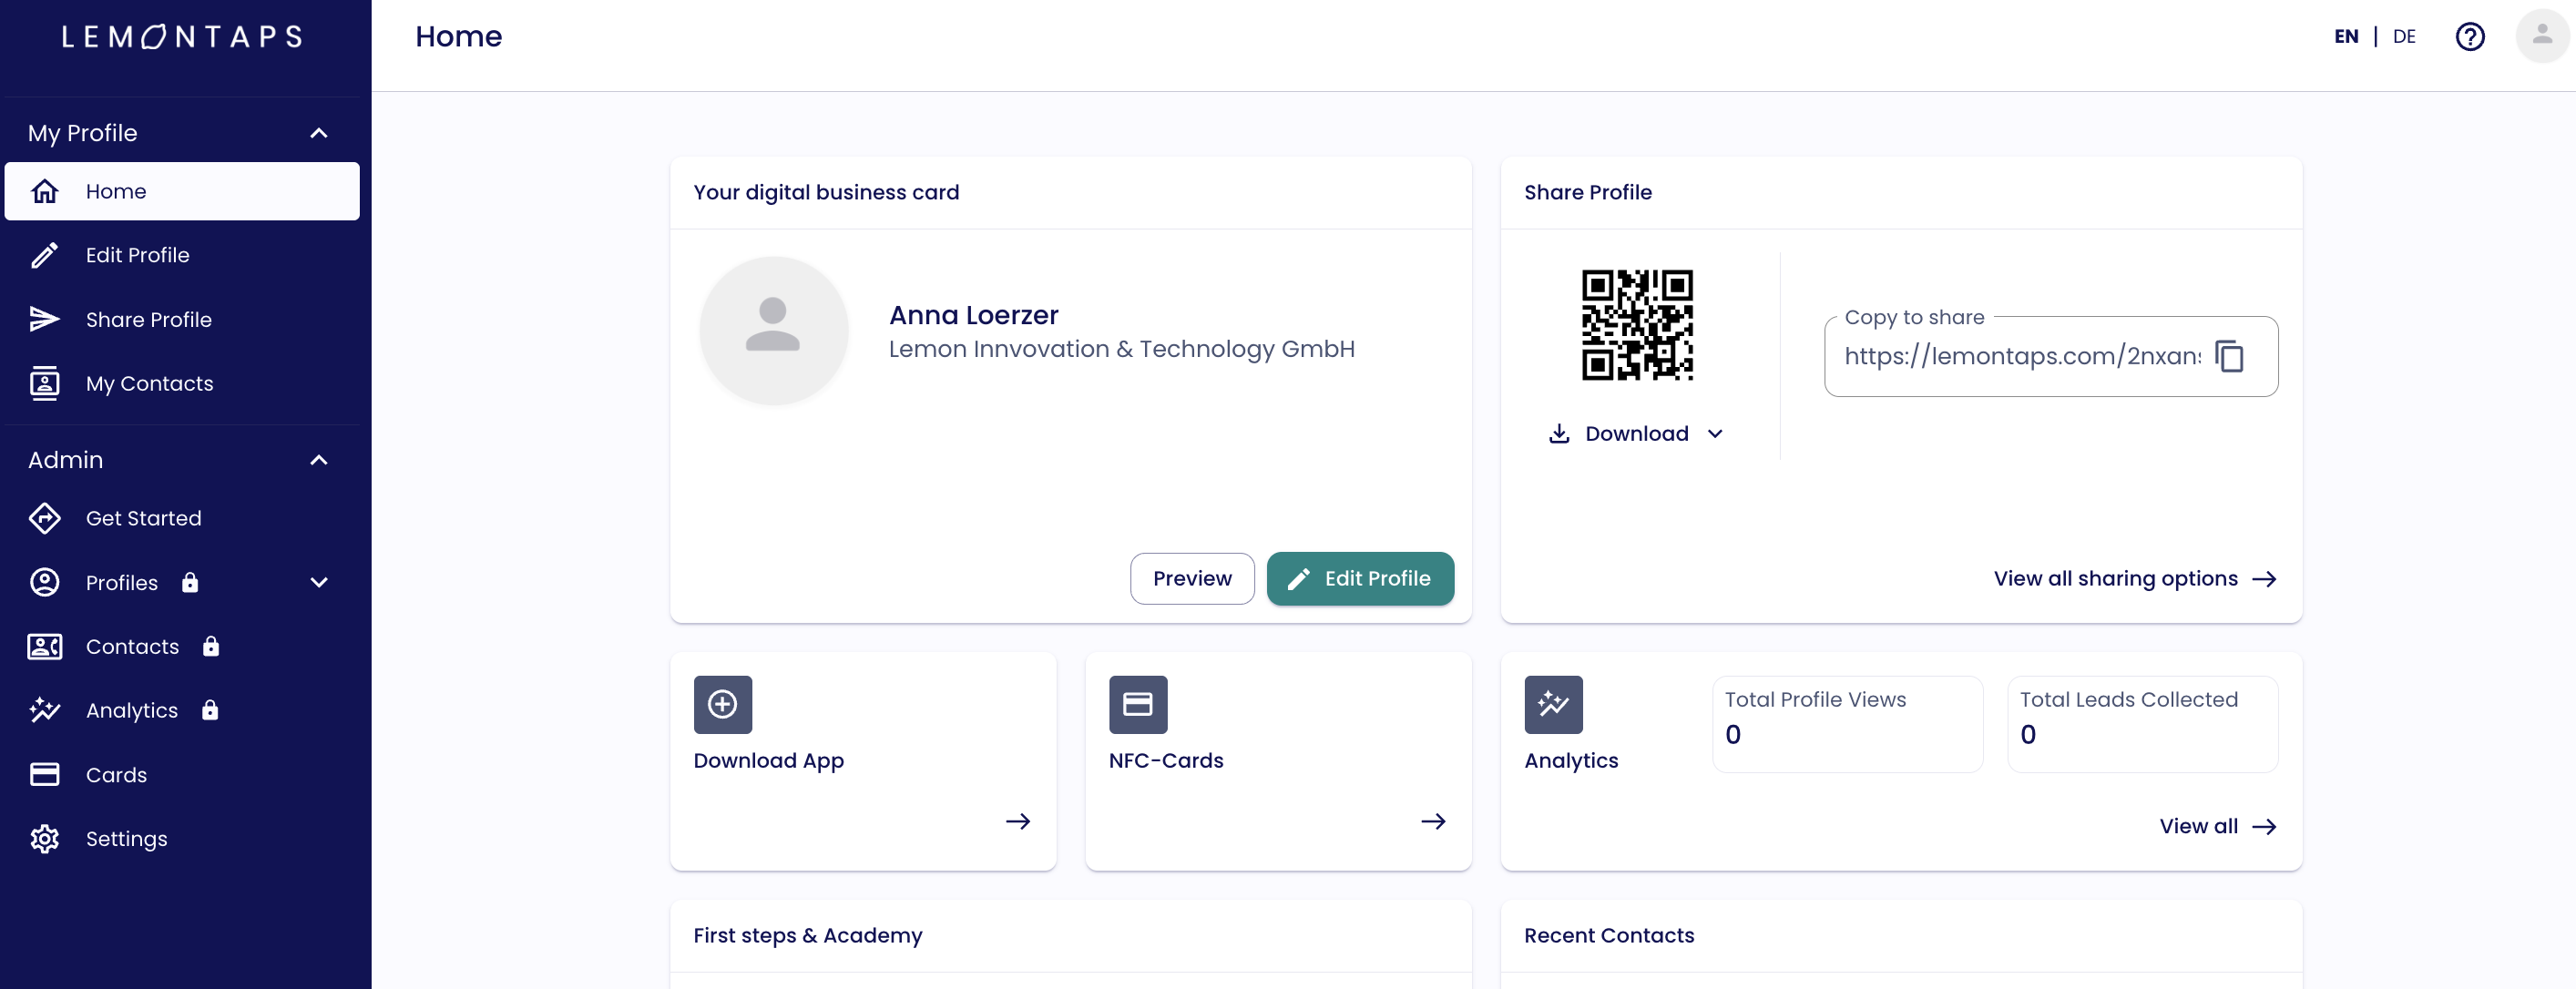Go to My Contacts in sidebar

[x=149, y=384]
